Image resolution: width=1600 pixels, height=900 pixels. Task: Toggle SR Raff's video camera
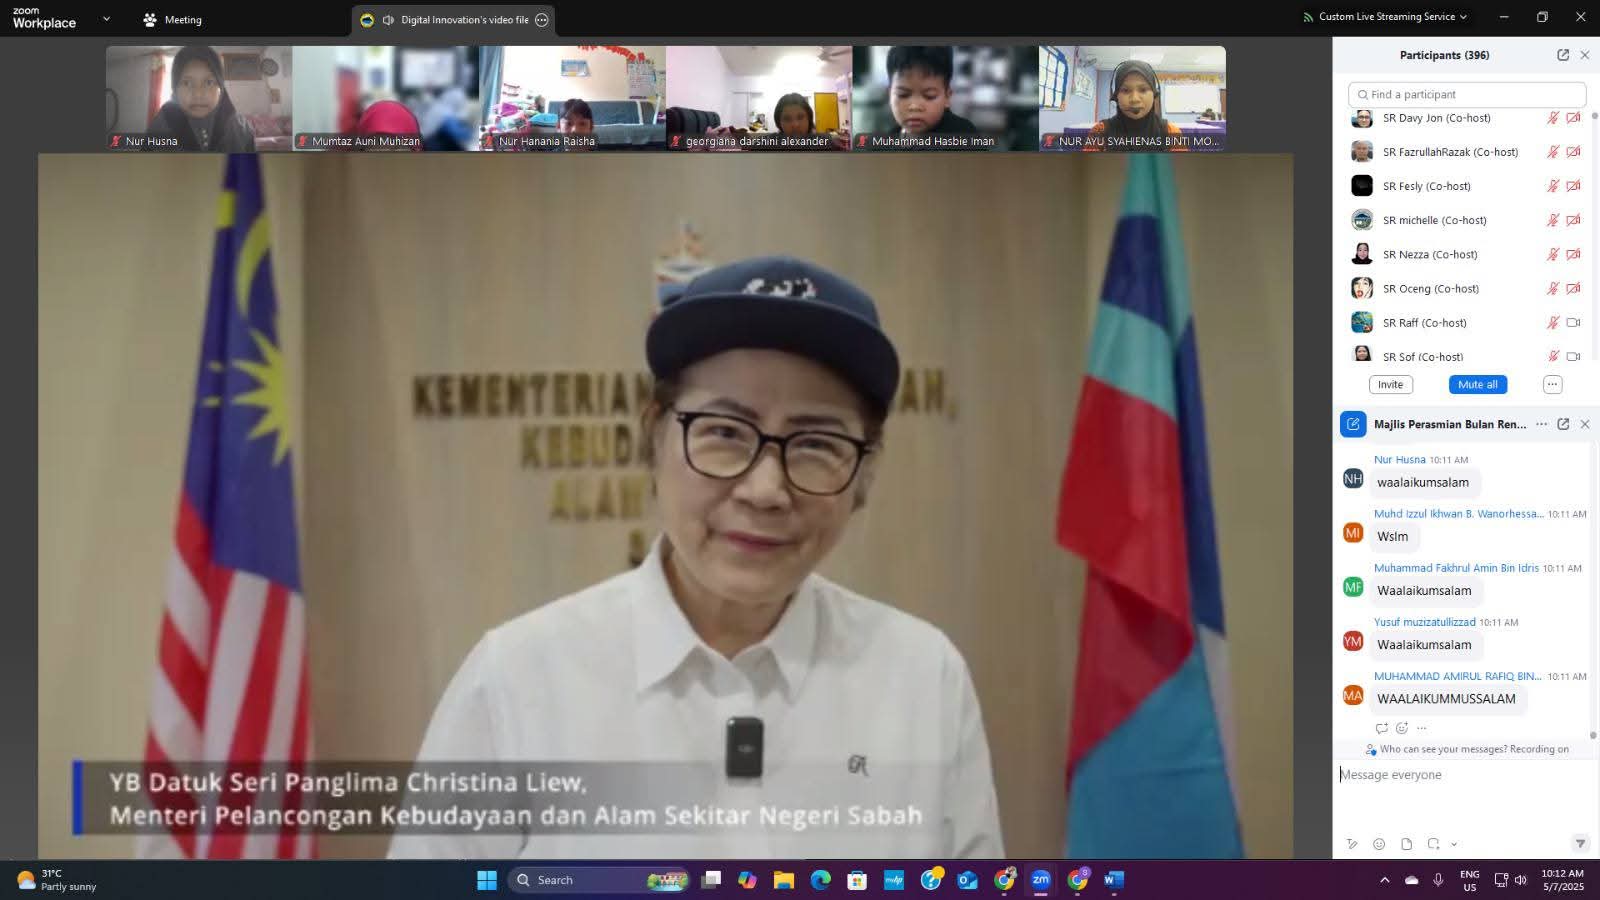[x=1573, y=323]
